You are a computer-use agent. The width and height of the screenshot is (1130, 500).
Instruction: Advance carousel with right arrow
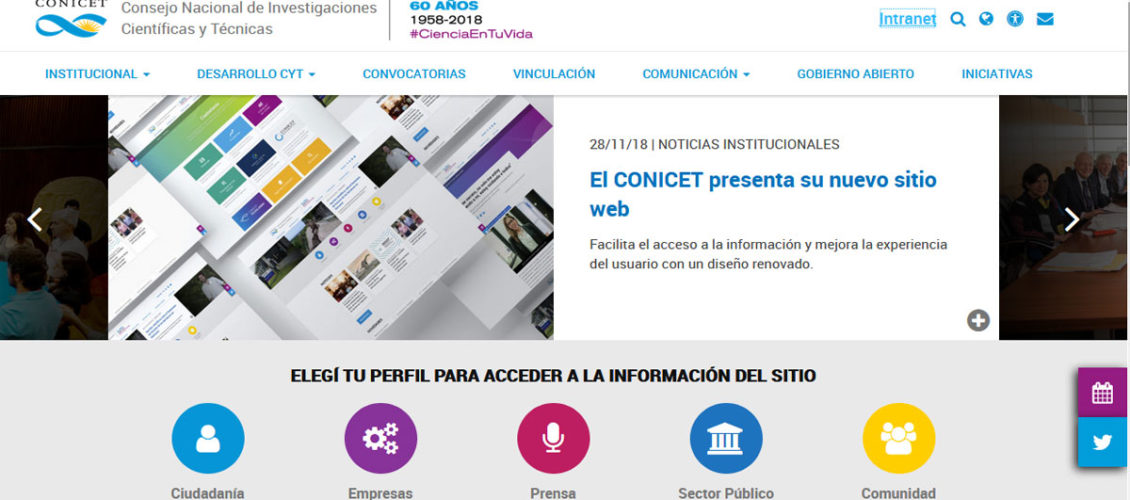click(1072, 219)
